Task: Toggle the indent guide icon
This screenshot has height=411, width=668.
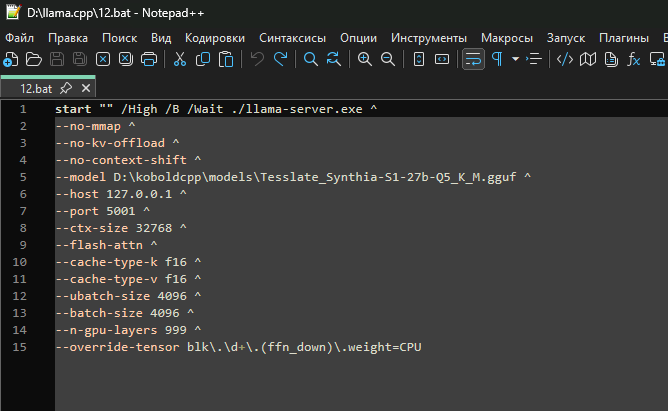Action: pos(535,59)
